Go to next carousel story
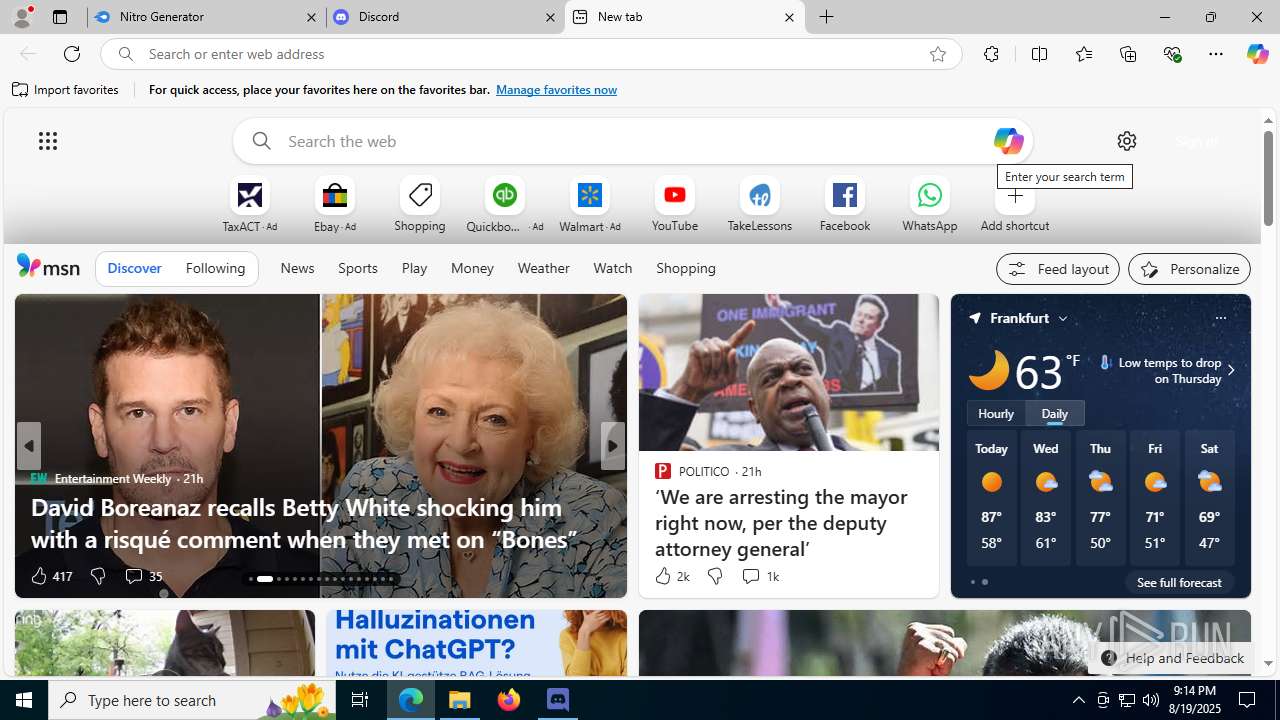Screen dimensions: 1280x720 [x=613, y=446]
